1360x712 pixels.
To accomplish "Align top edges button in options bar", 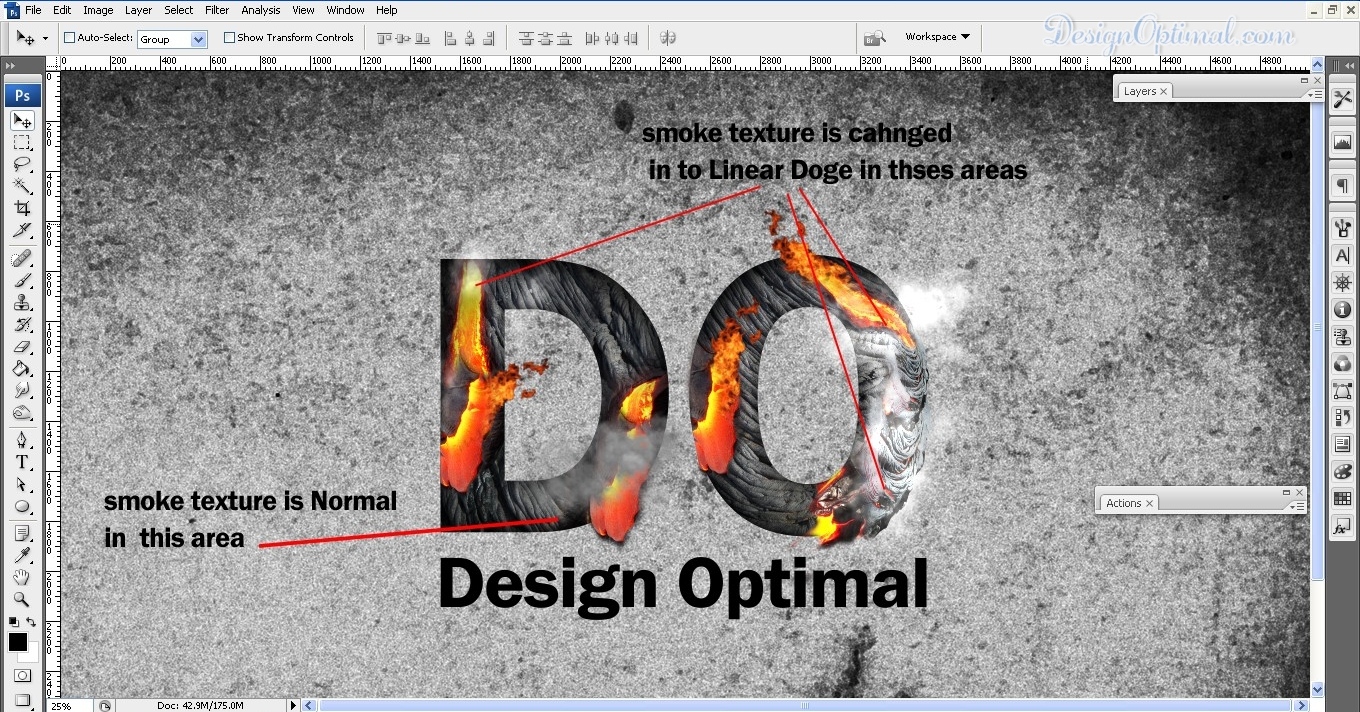I will click(x=384, y=38).
